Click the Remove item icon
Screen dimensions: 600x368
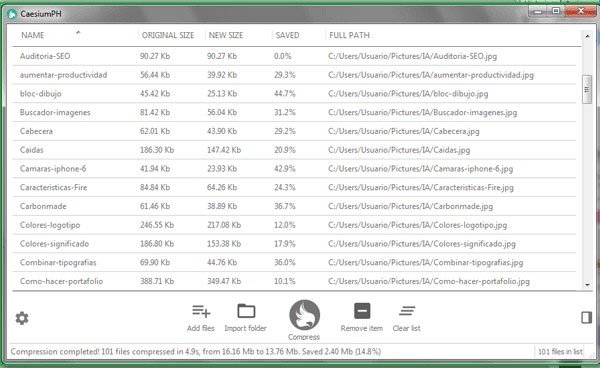point(362,311)
